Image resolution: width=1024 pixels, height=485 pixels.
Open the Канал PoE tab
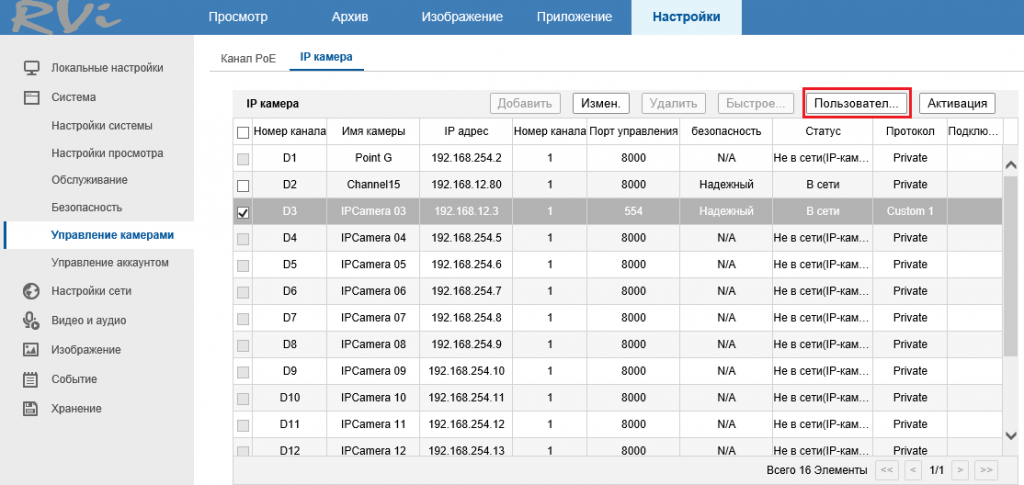point(248,58)
